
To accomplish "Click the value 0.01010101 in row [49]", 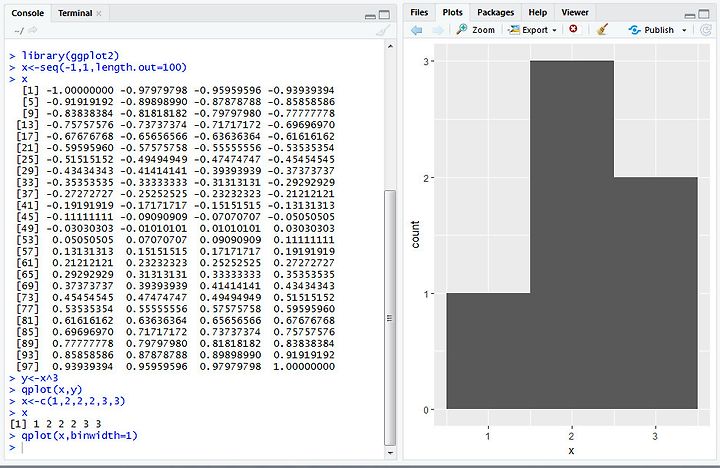I will (x=230, y=228).
